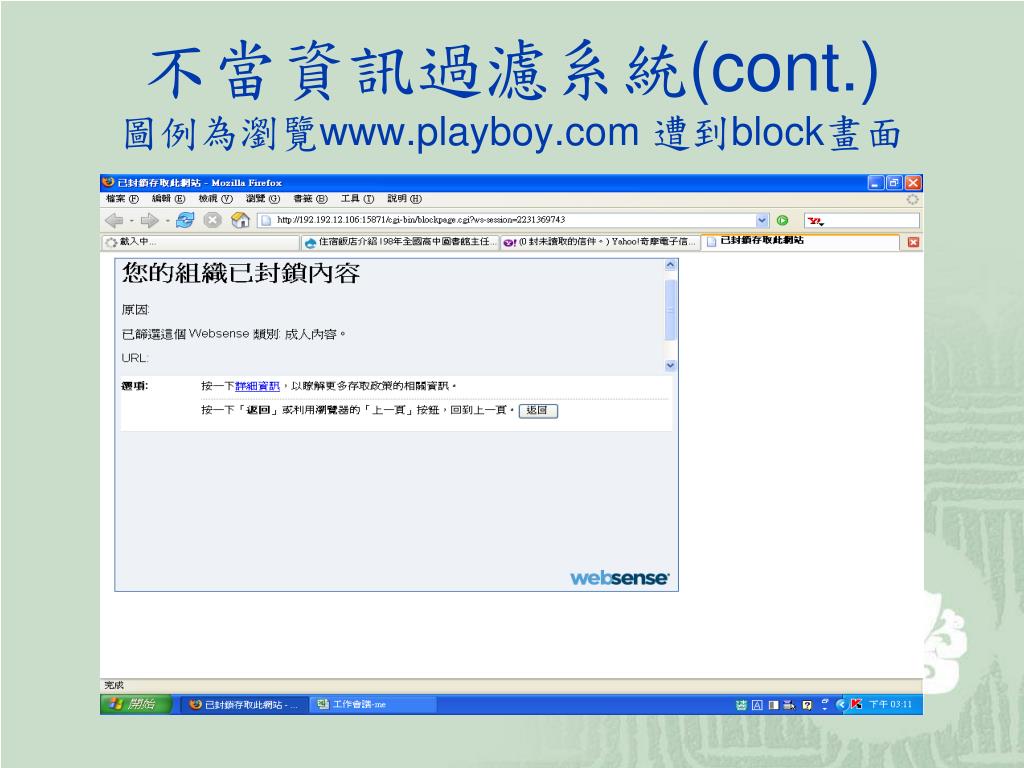Close the current tab with red X
Image resolution: width=1024 pixels, height=768 pixels.
[913, 242]
